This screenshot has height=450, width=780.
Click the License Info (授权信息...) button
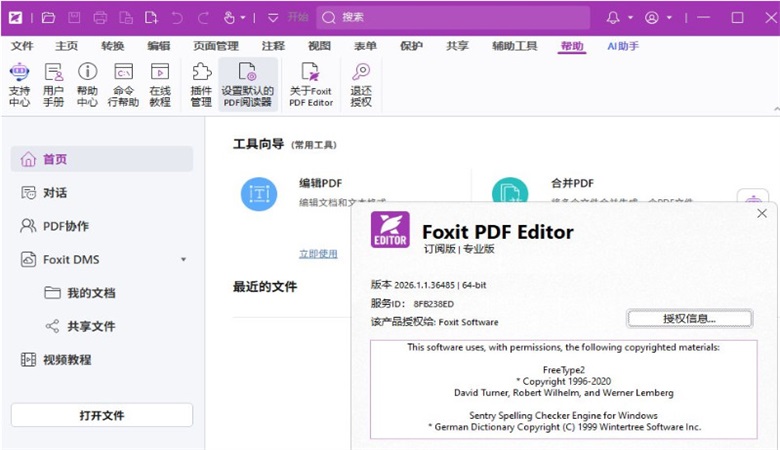point(689,319)
